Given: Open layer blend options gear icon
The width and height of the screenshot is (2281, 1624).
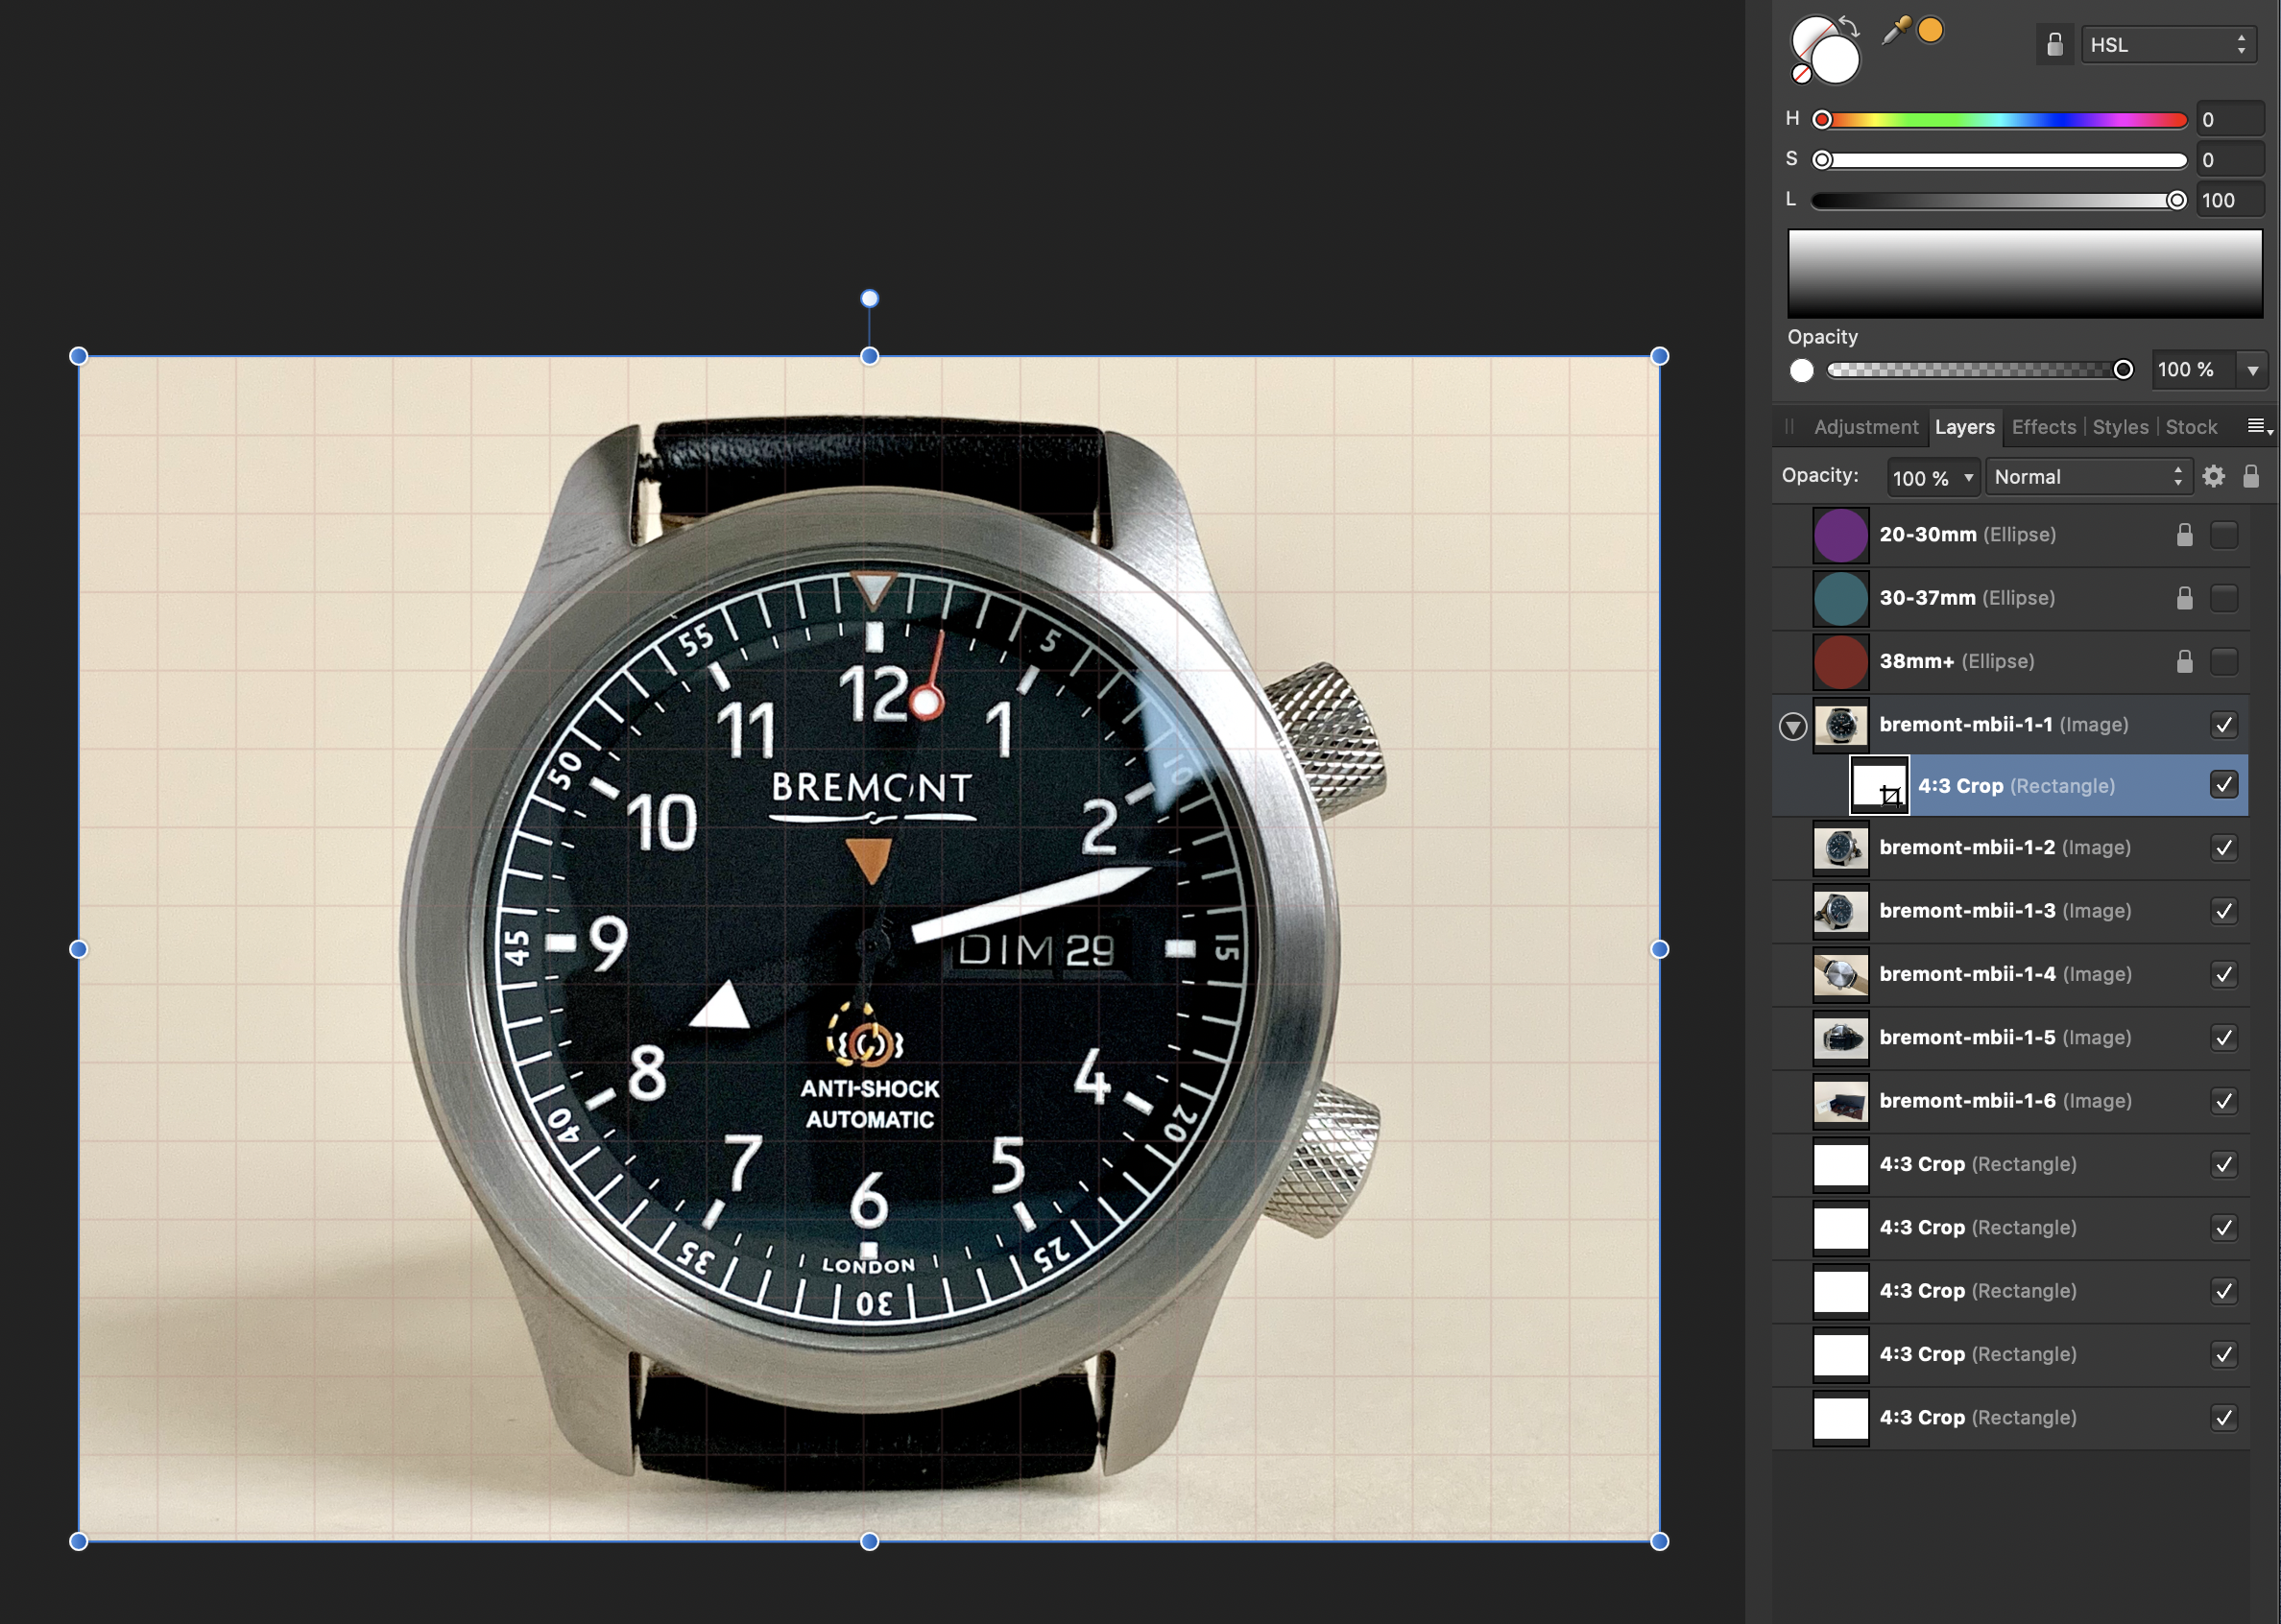Looking at the screenshot, I should pyautogui.click(x=2213, y=477).
